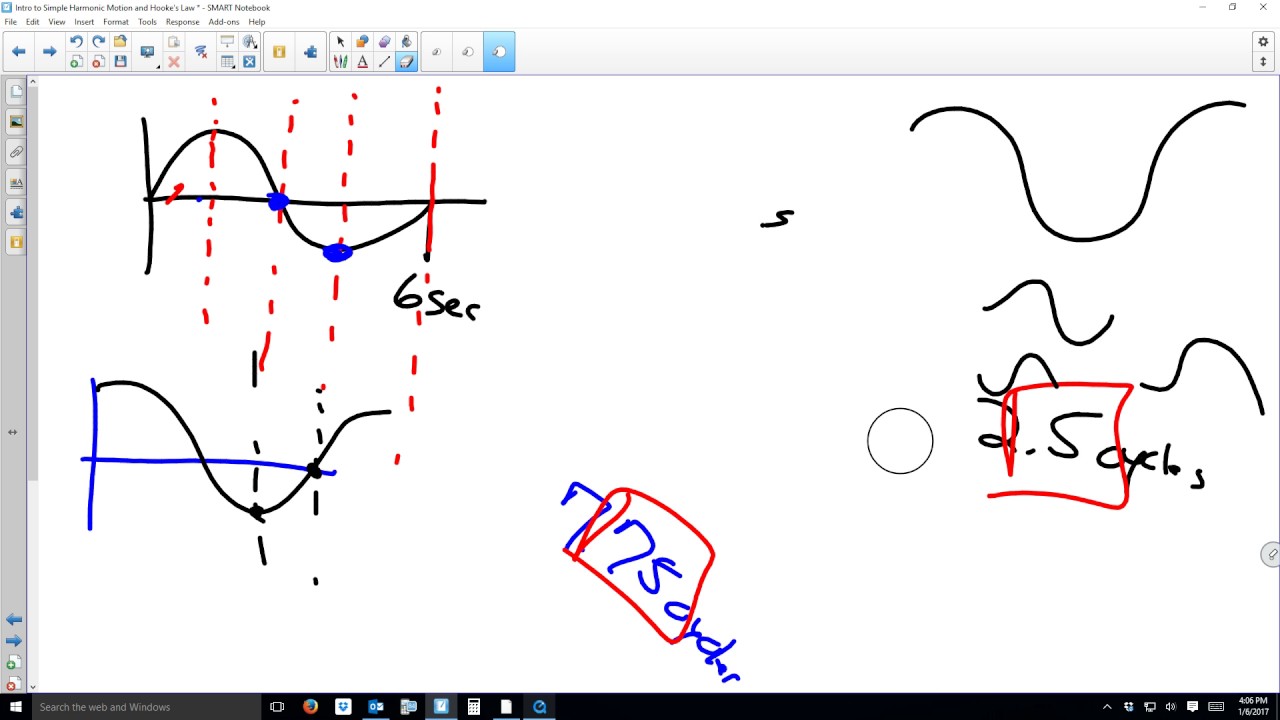Open the Add-ons menu
Image resolution: width=1280 pixels, height=720 pixels.
pyautogui.click(x=223, y=22)
